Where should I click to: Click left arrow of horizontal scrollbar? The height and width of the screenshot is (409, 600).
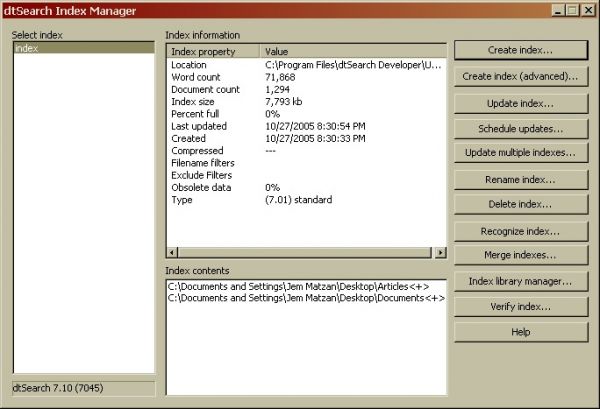172,252
